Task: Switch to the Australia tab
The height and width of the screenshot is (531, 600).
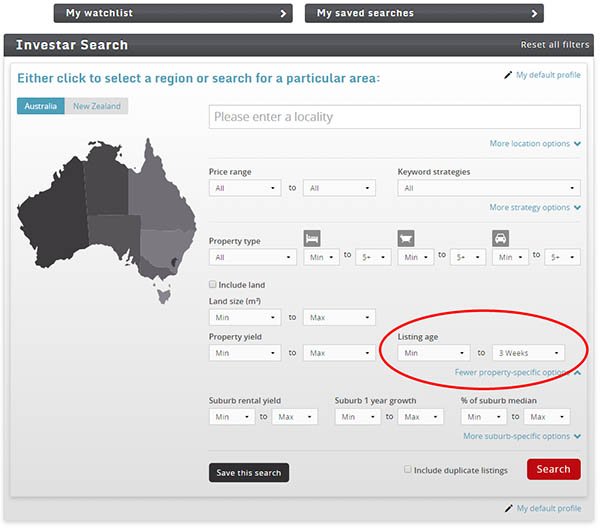Action: 41,106
